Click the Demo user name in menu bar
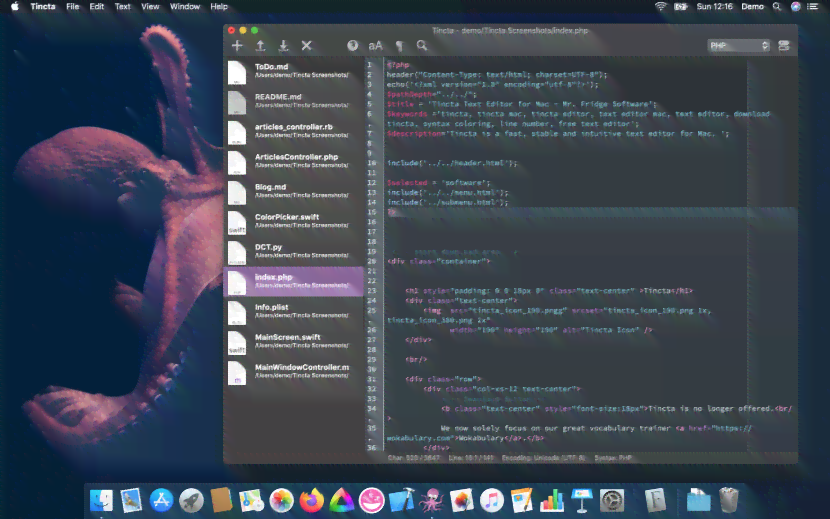The height and width of the screenshot is (519, 830). 753,6
